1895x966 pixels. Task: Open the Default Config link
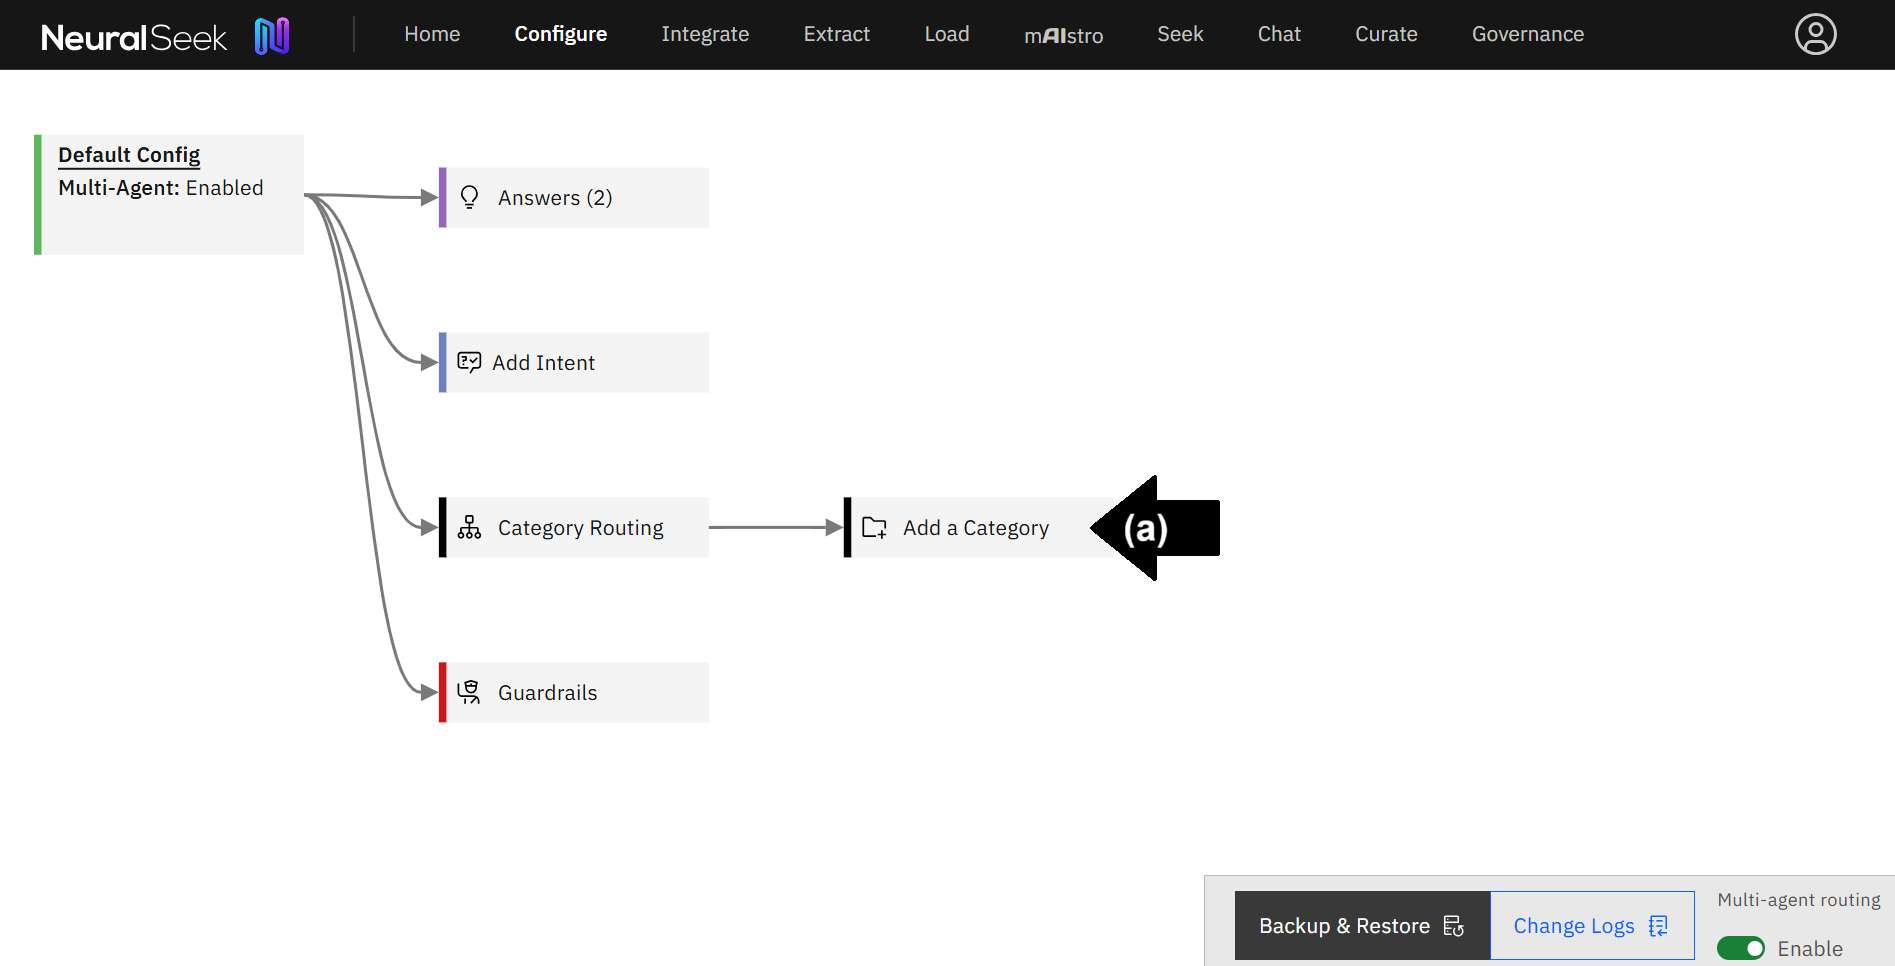129,155
